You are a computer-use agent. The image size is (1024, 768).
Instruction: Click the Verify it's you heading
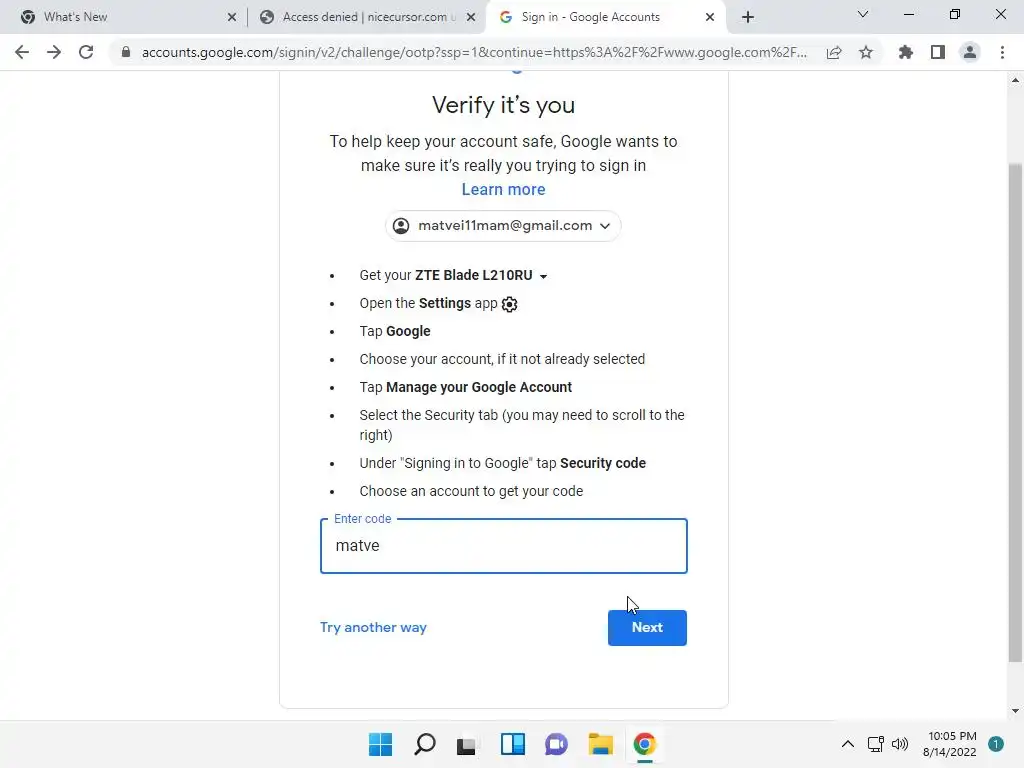[x=504, y=104]
